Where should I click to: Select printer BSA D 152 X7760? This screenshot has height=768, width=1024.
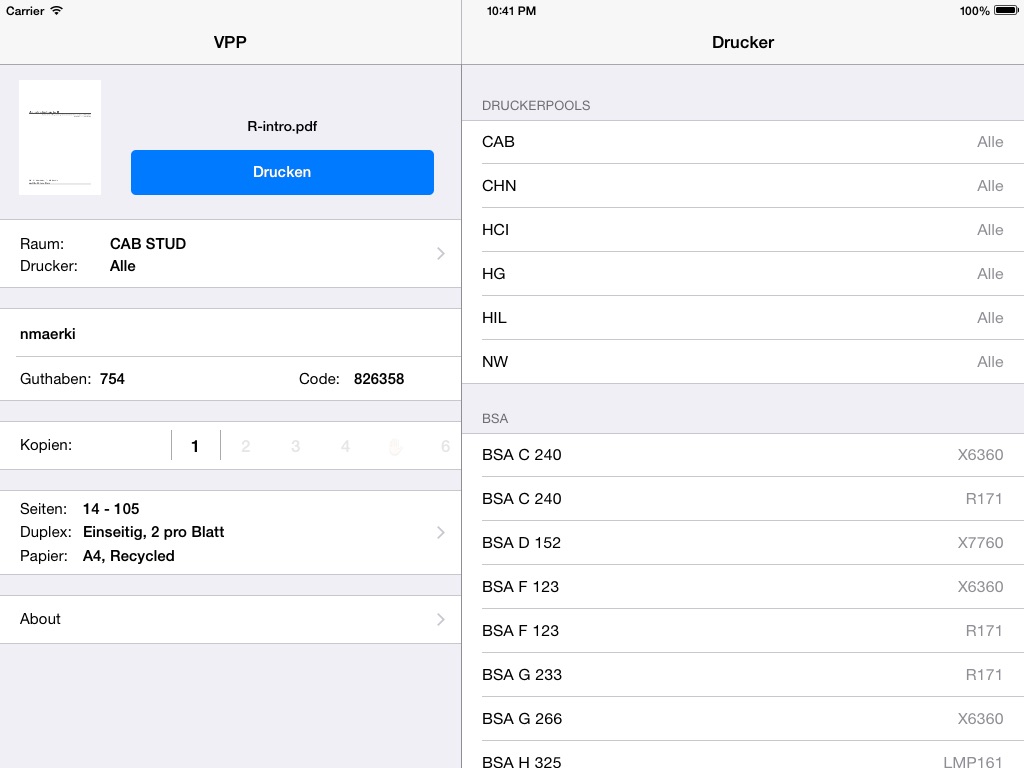tap(743, 543)
